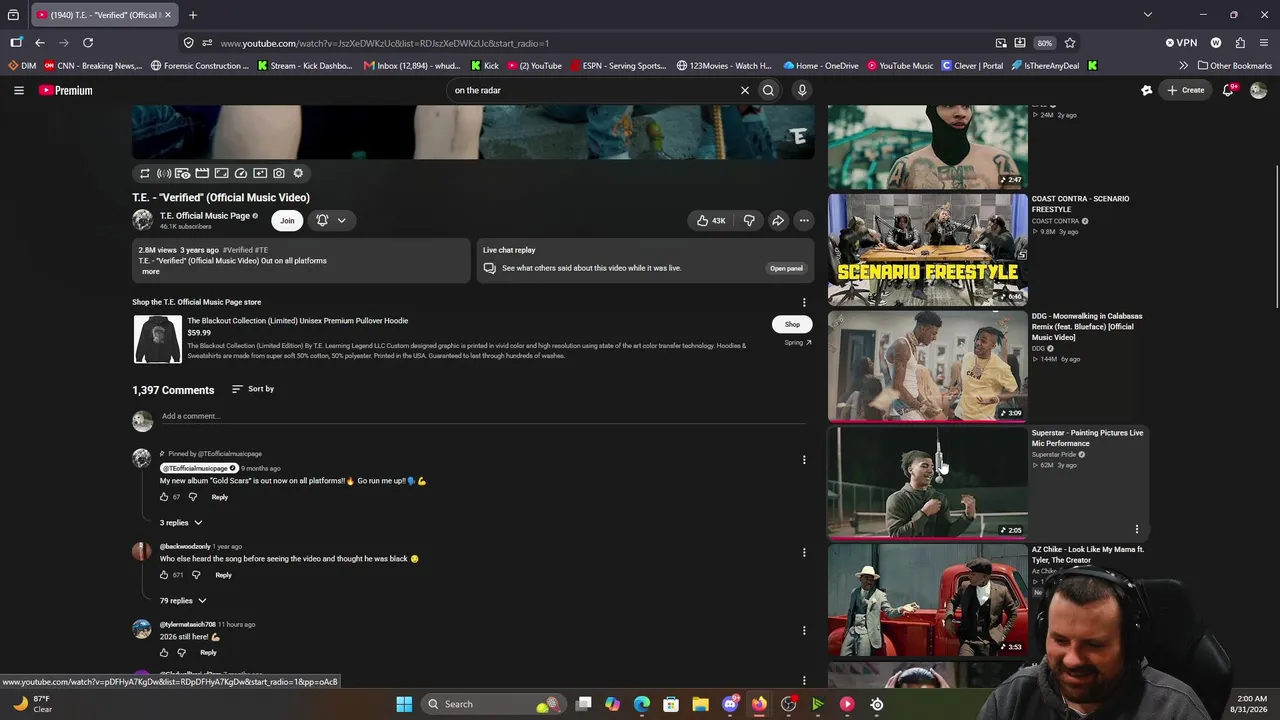This screenshot has width=1280, height=720.
Task: Open the #Verified hashtag link
Action: [237, 250]
